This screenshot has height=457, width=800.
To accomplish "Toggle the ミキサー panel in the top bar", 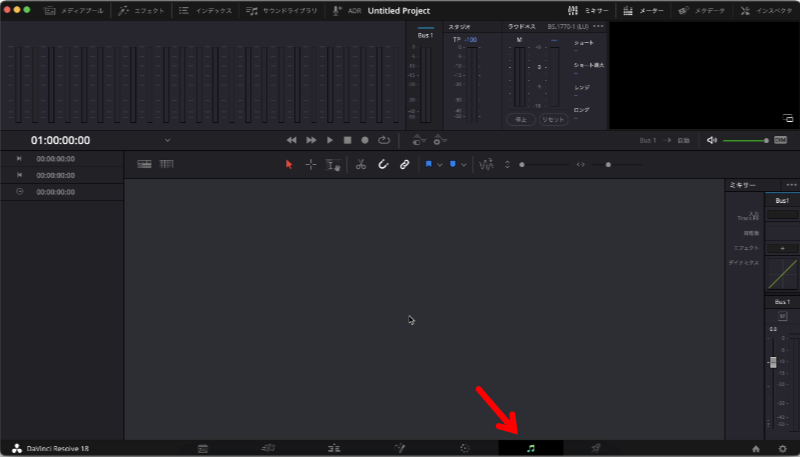I will point(588,11).
